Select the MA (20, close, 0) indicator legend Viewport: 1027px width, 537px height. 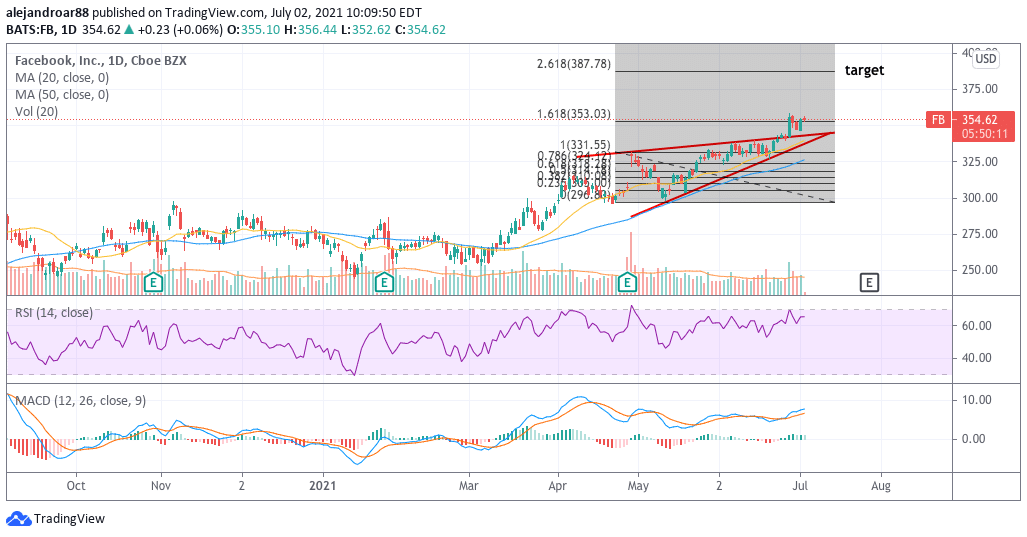pos(62,78)
